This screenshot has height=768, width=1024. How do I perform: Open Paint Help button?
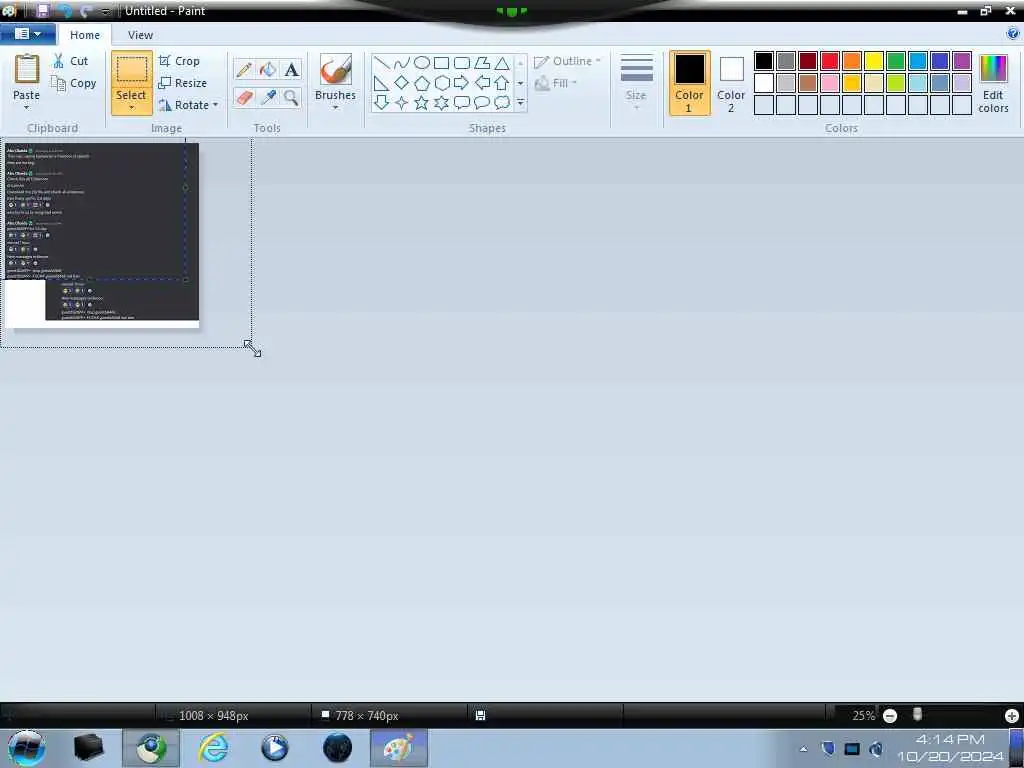(x=1012, y=34)
